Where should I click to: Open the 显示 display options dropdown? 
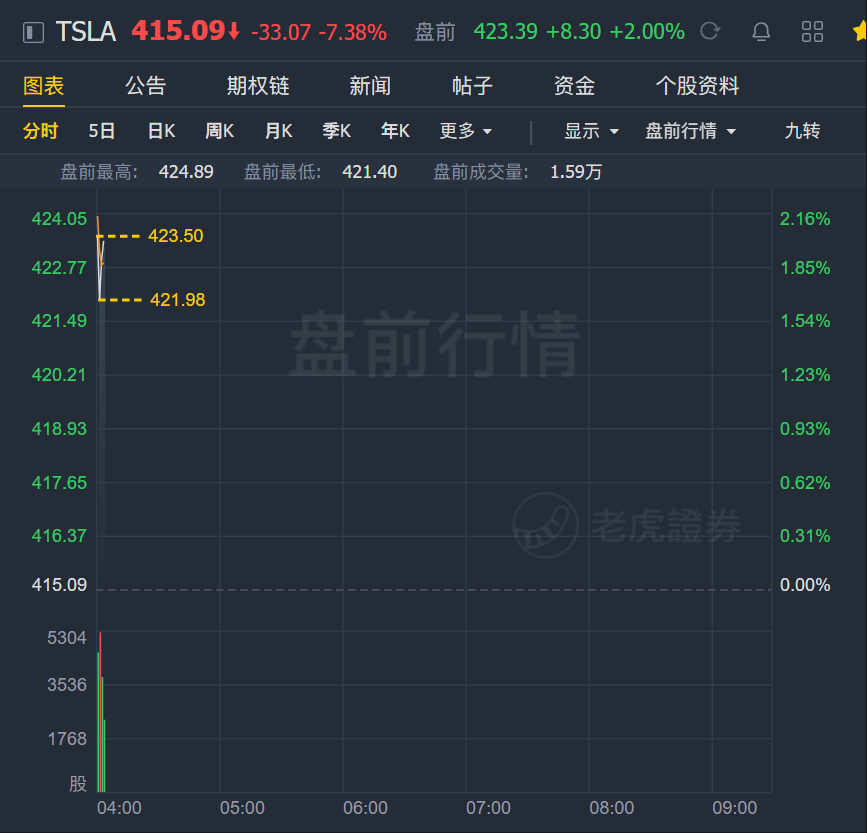(x=591, y=131)
